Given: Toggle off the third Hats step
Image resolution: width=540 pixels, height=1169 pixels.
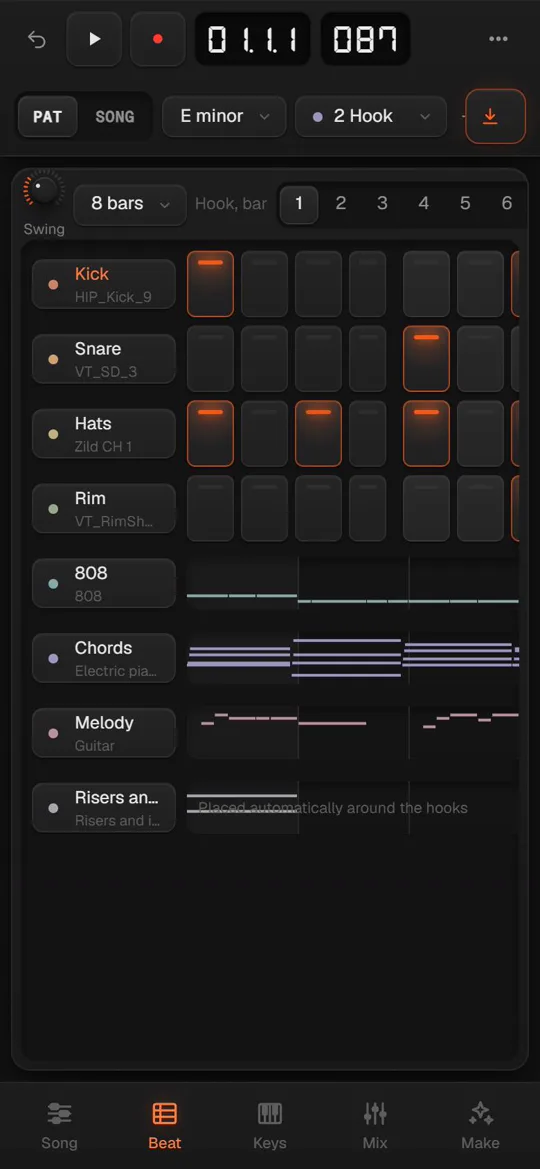Looking at the screenshot, I should pos(318,434).
